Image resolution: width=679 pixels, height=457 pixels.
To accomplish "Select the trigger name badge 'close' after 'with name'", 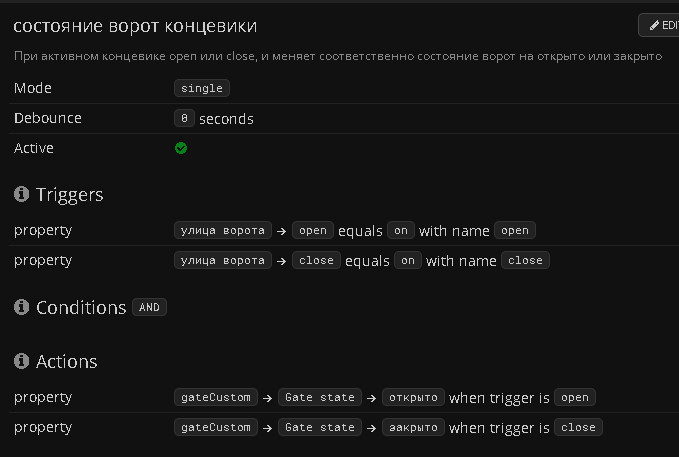I will coord(525,260).
